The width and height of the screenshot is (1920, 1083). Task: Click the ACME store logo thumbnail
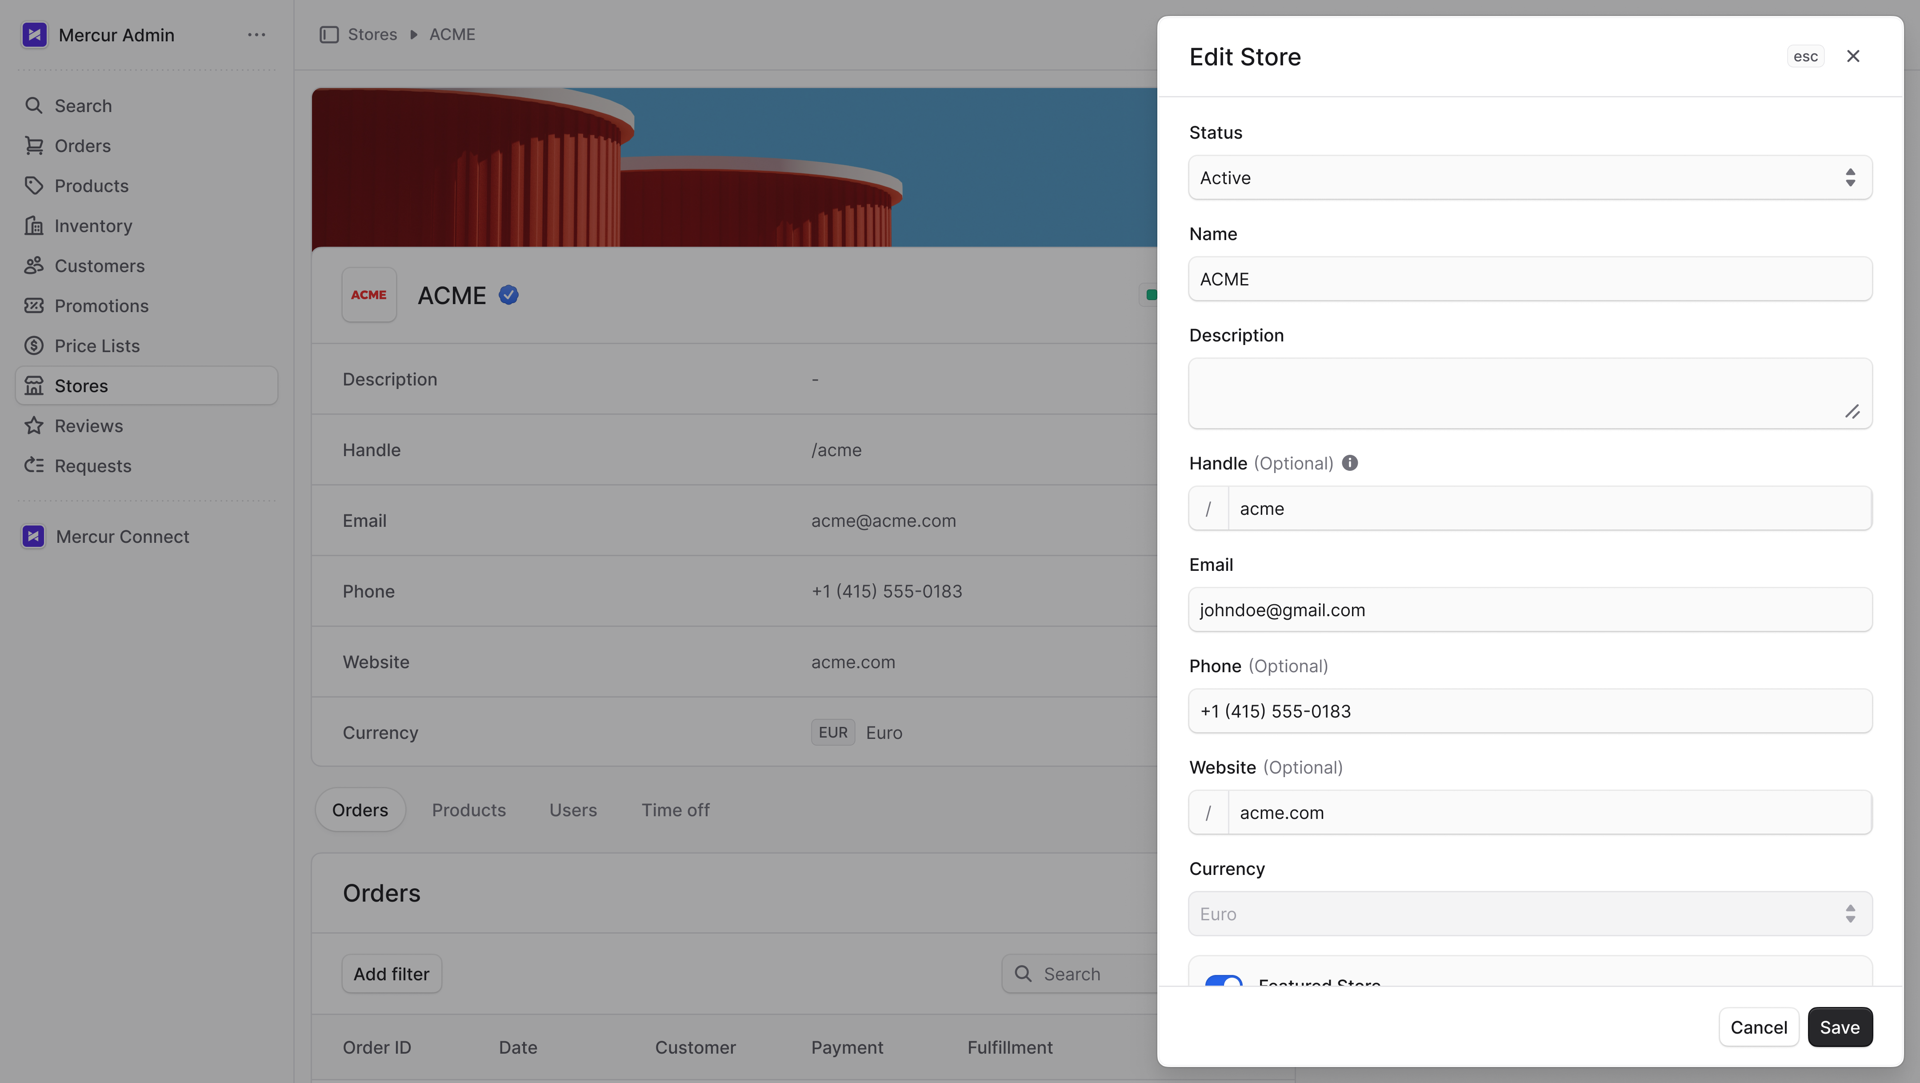[x=369, y=295]
